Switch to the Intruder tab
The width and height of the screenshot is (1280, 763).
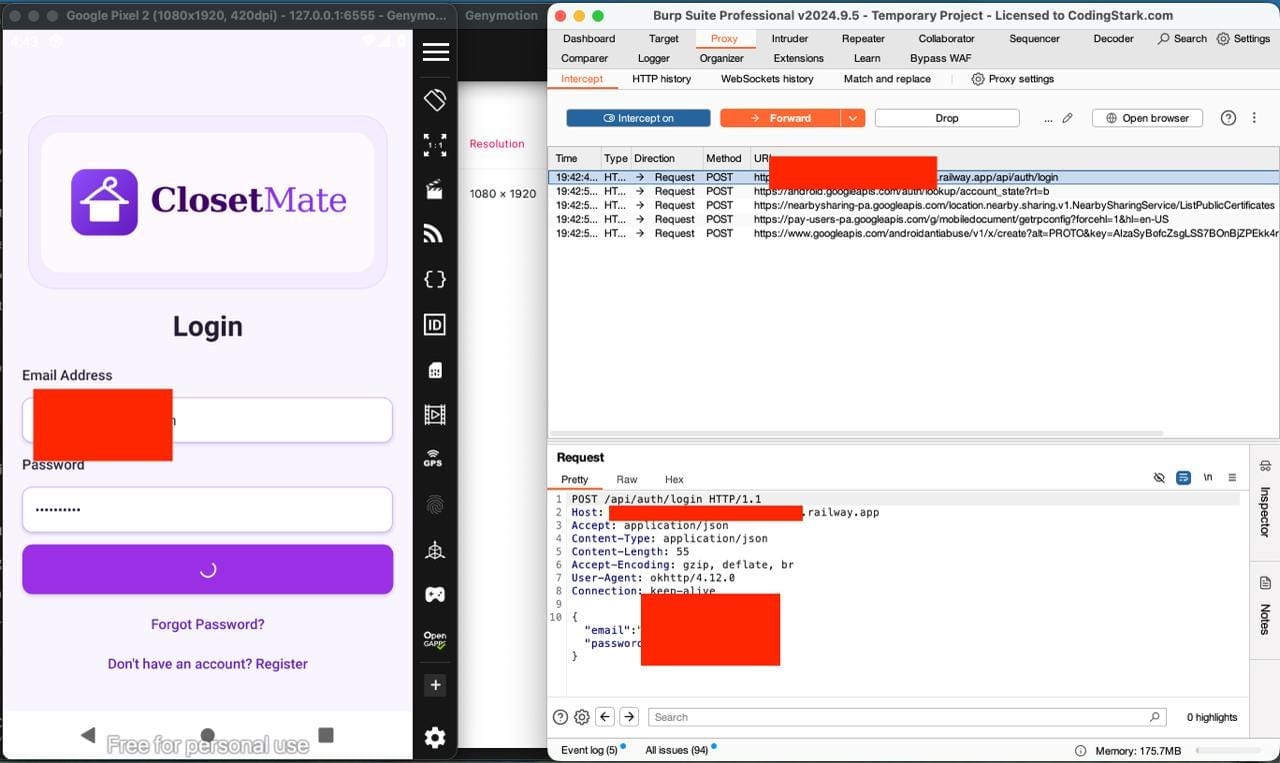790,39
